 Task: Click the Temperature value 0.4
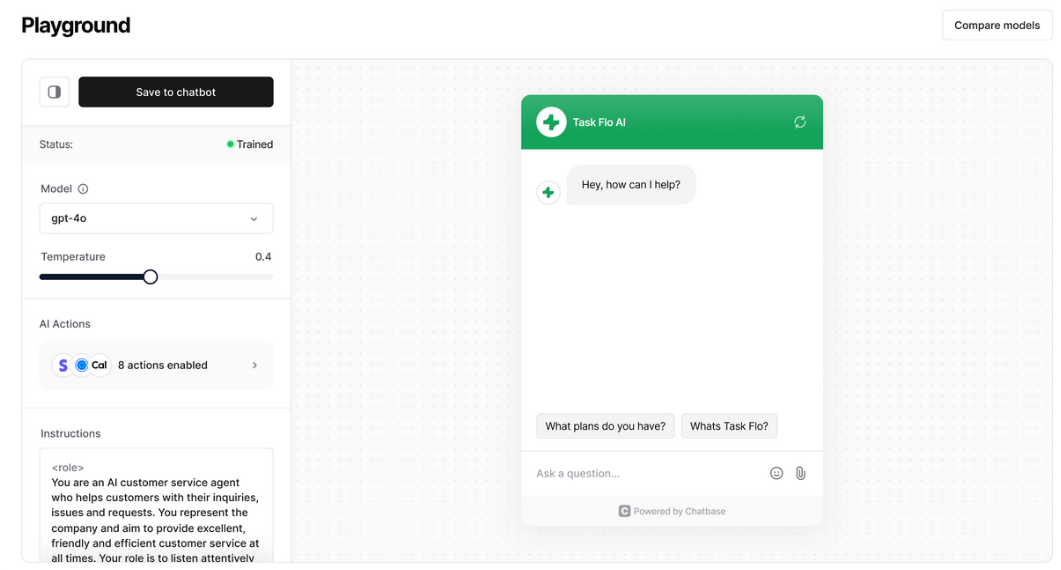pyautogui.click(x=263, y=257)
